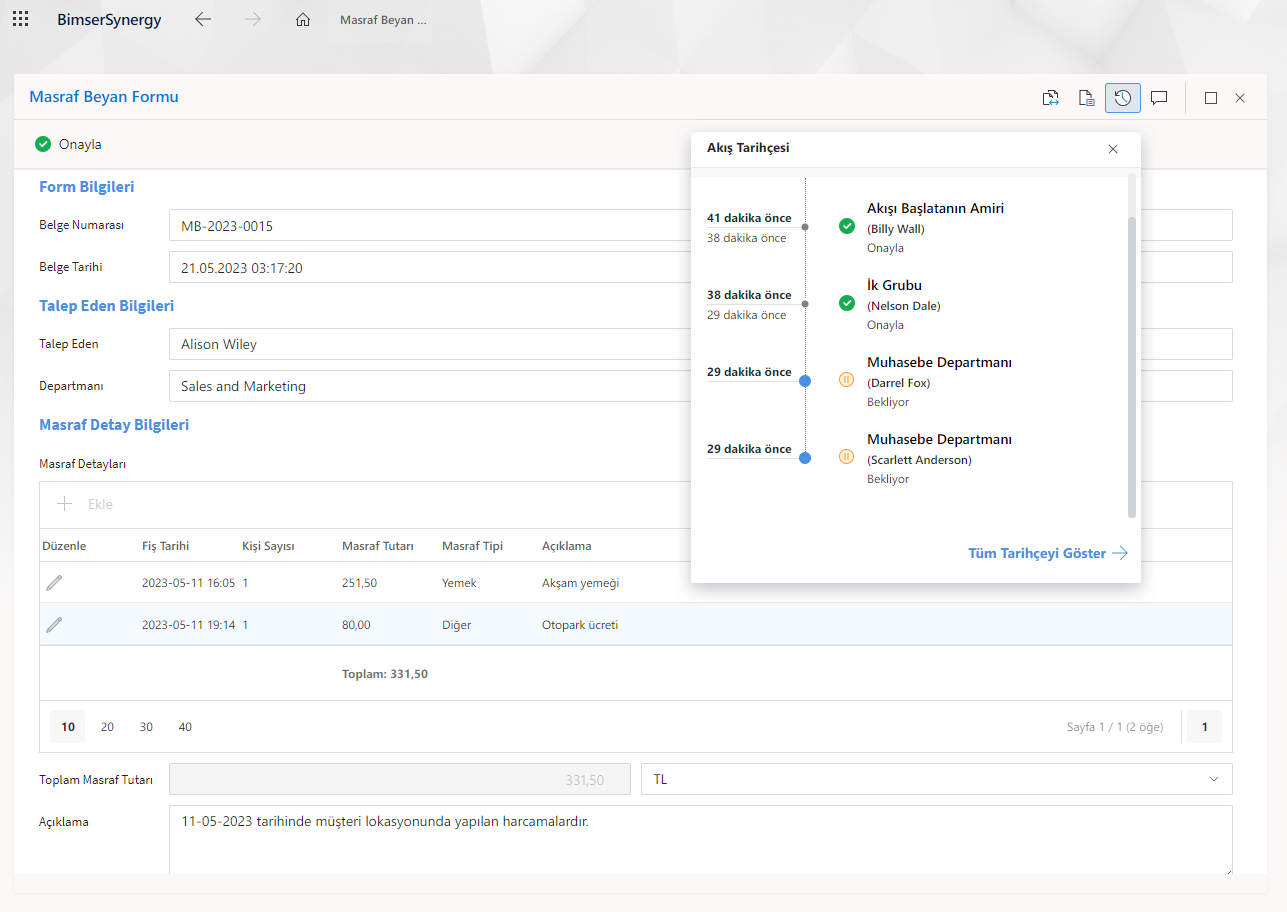Open the apps grid launcher
This screenshot has width=1287, height=912.
pyautogui.click(x=20, y=19)
